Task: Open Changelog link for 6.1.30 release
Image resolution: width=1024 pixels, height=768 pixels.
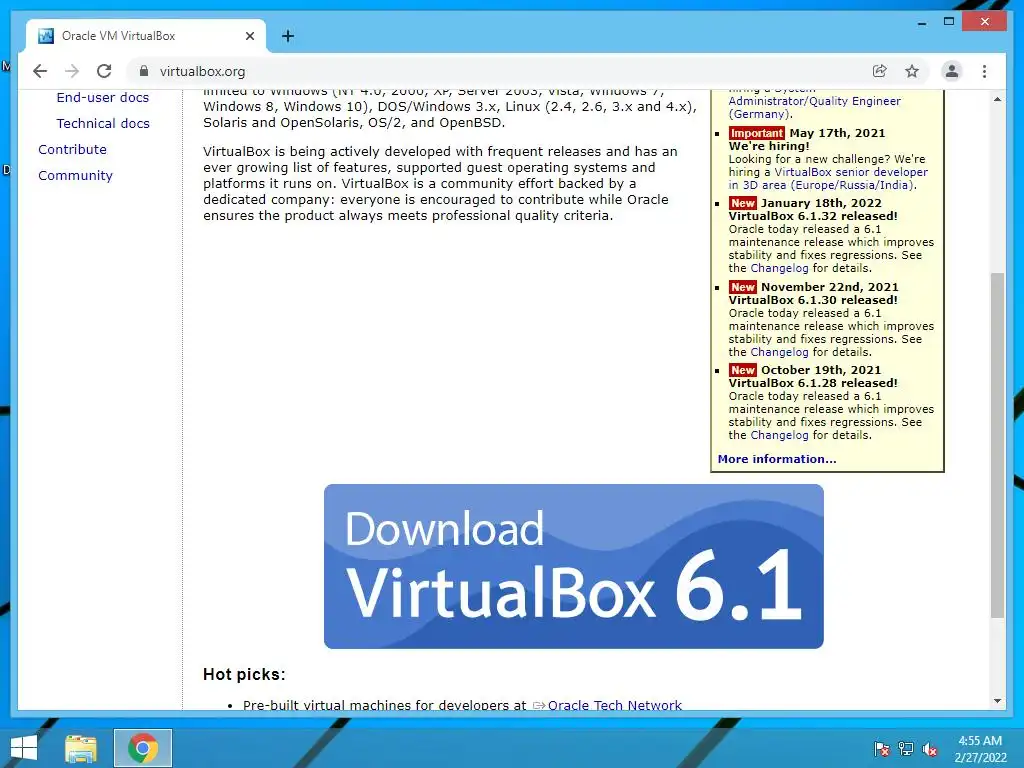Action: point(779,352)
